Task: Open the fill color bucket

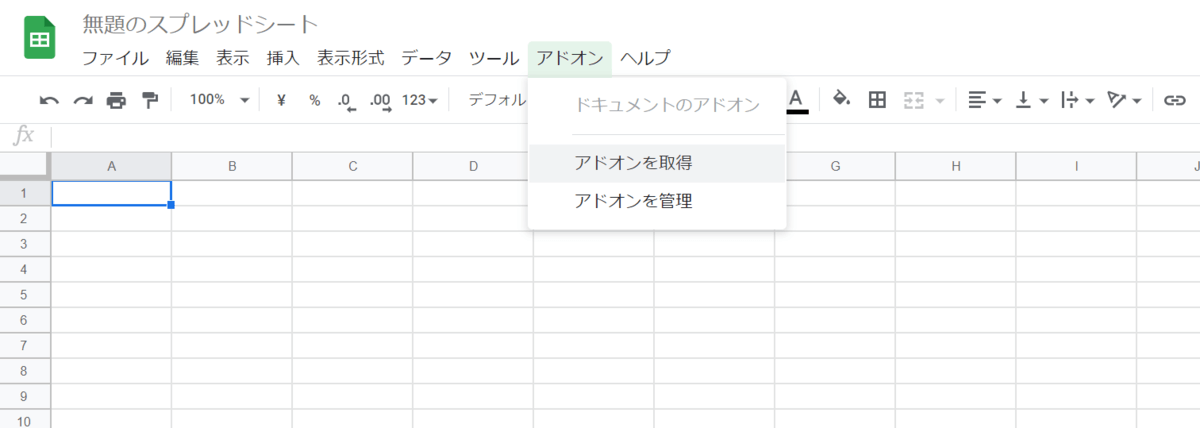Action: pos(842,99)
